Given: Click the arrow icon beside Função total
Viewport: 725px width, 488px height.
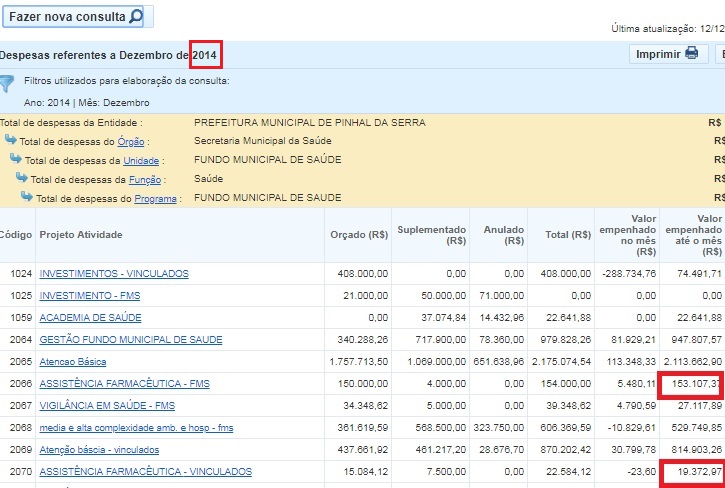Looking at the screenshot, I should coord(22,179).
